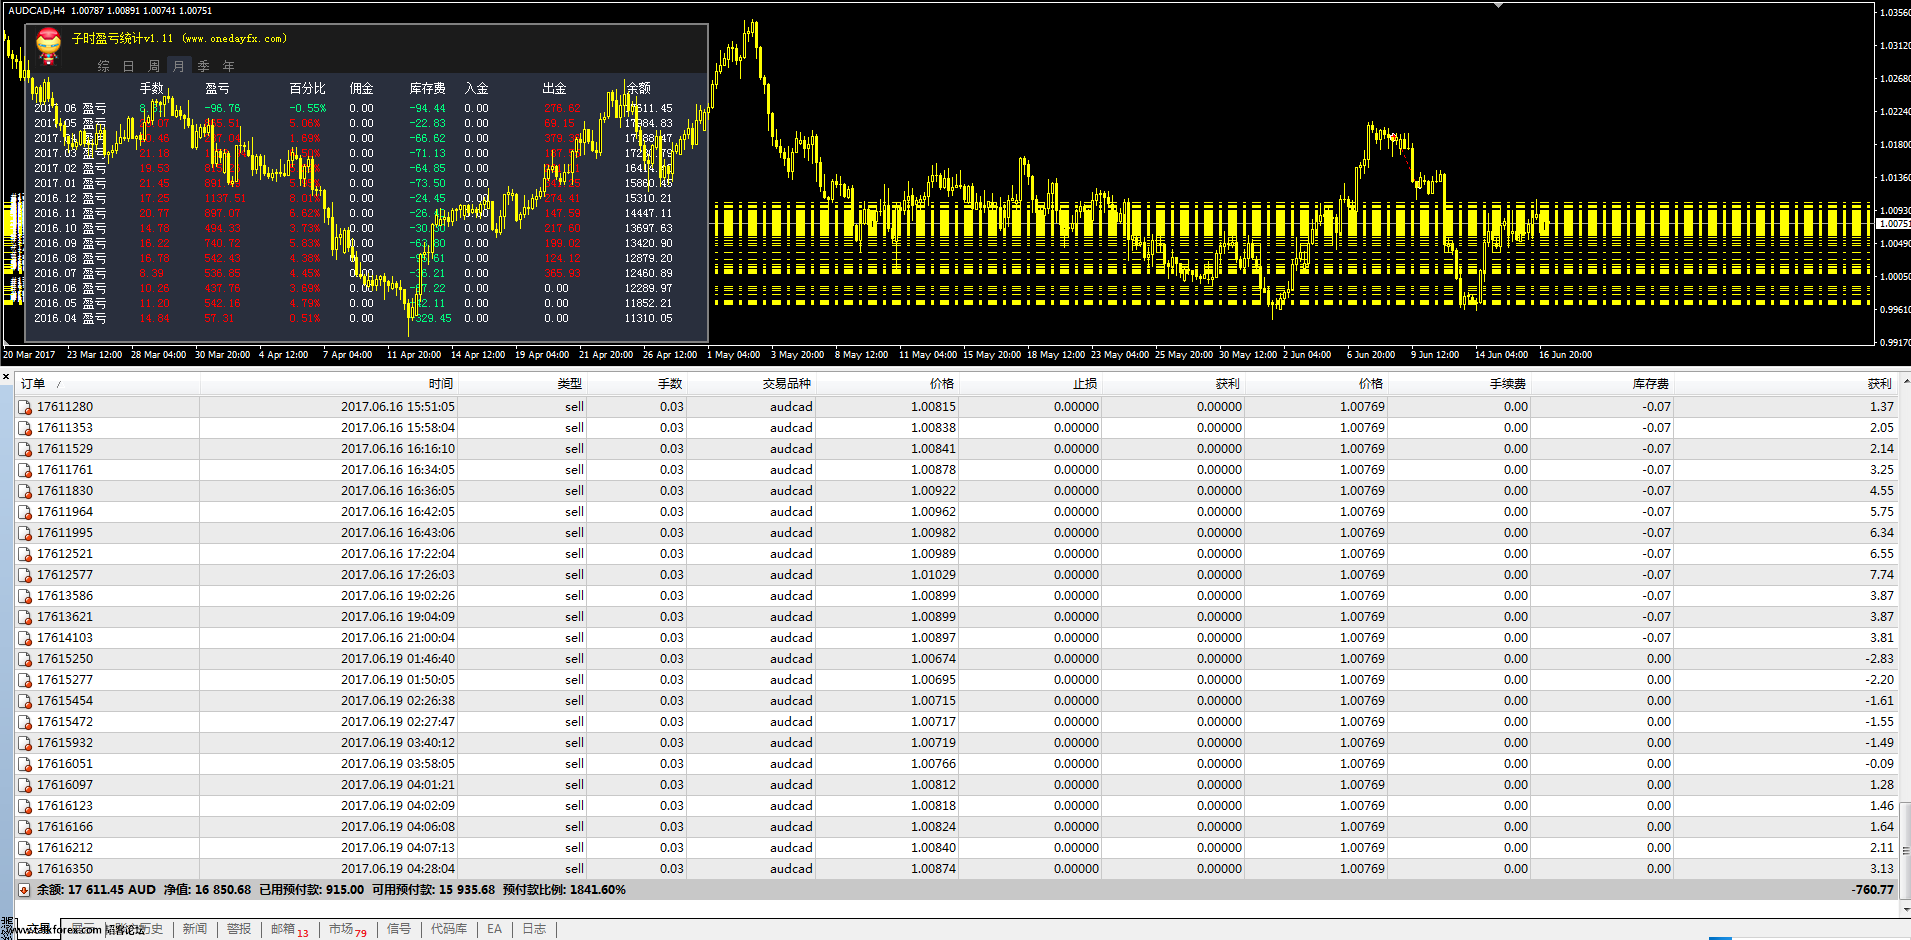Sort by the 手续费 column header
This screenshot has width=1911, height=940.
coord(1459,384)
